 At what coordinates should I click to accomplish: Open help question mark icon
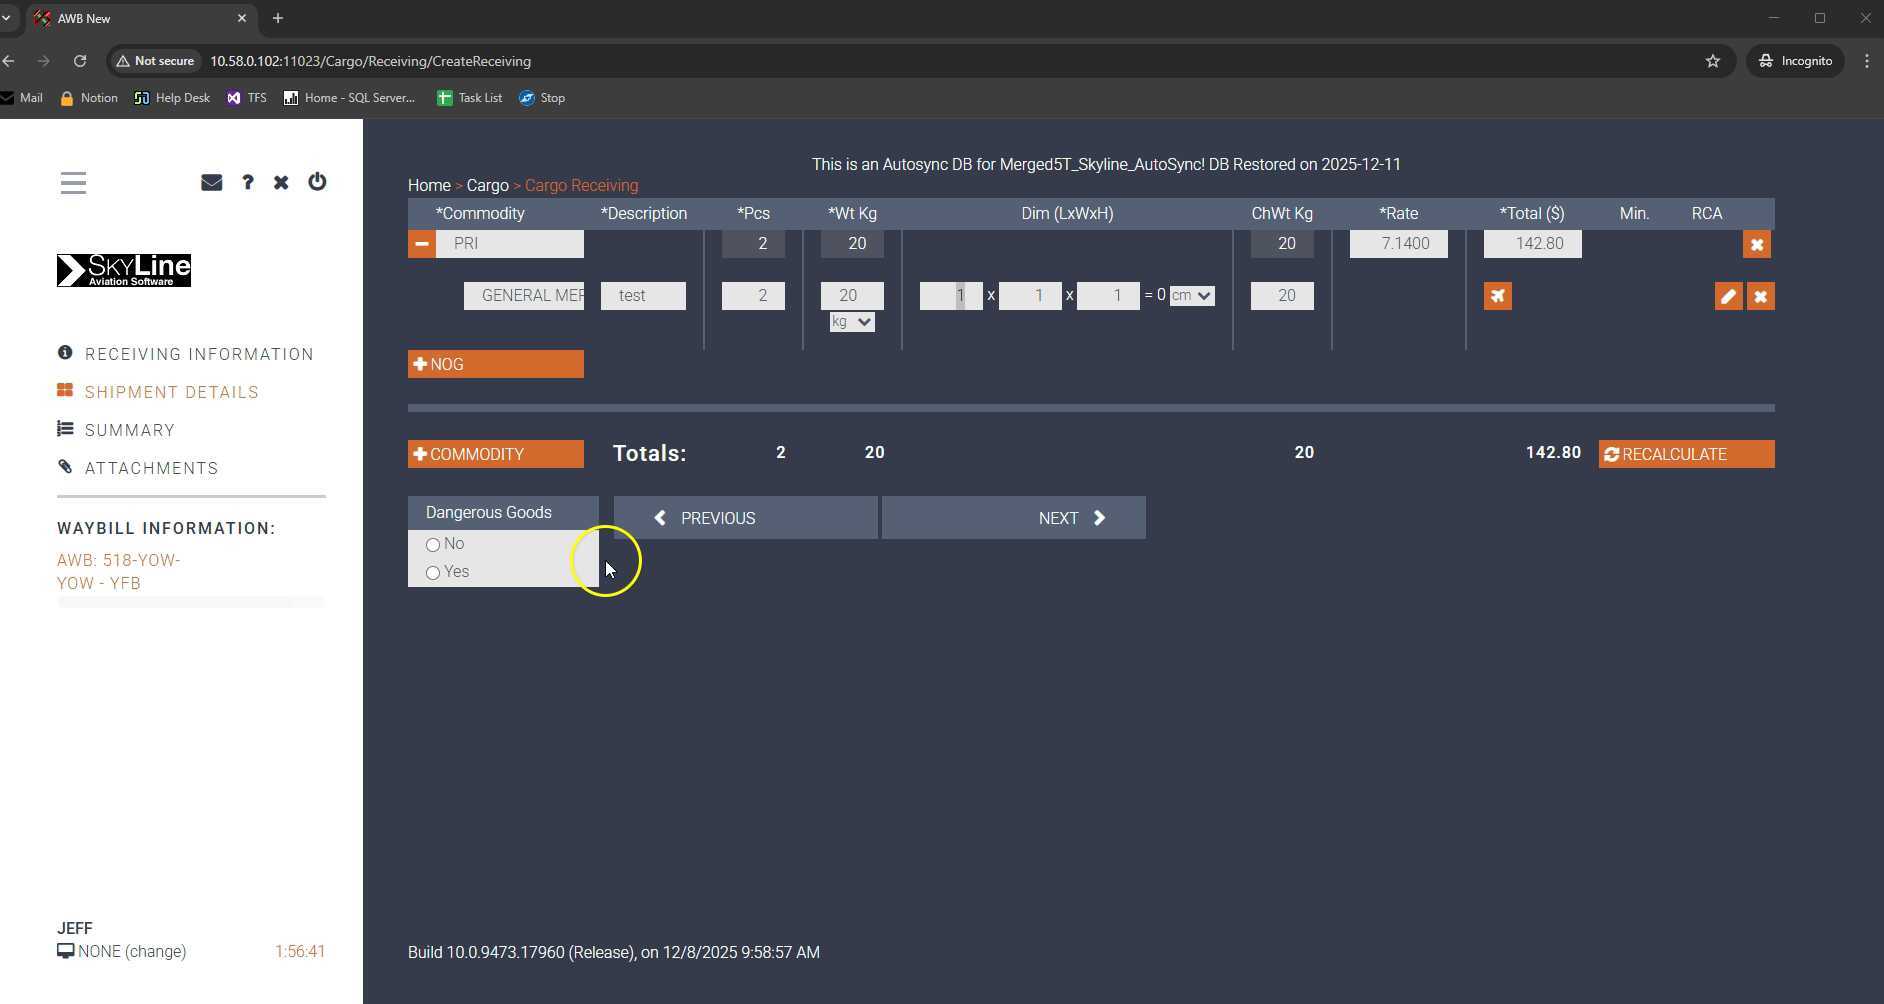[247, 182]
